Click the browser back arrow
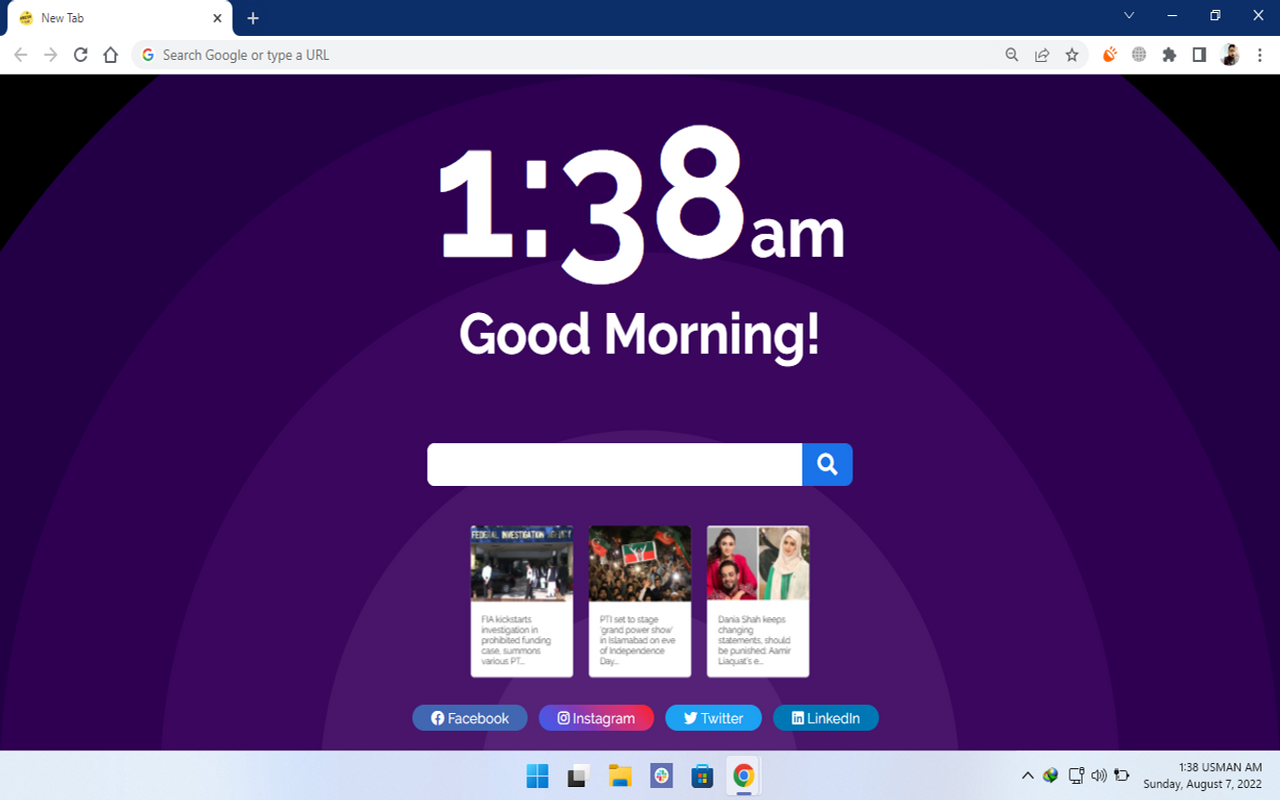 [21, 55]
